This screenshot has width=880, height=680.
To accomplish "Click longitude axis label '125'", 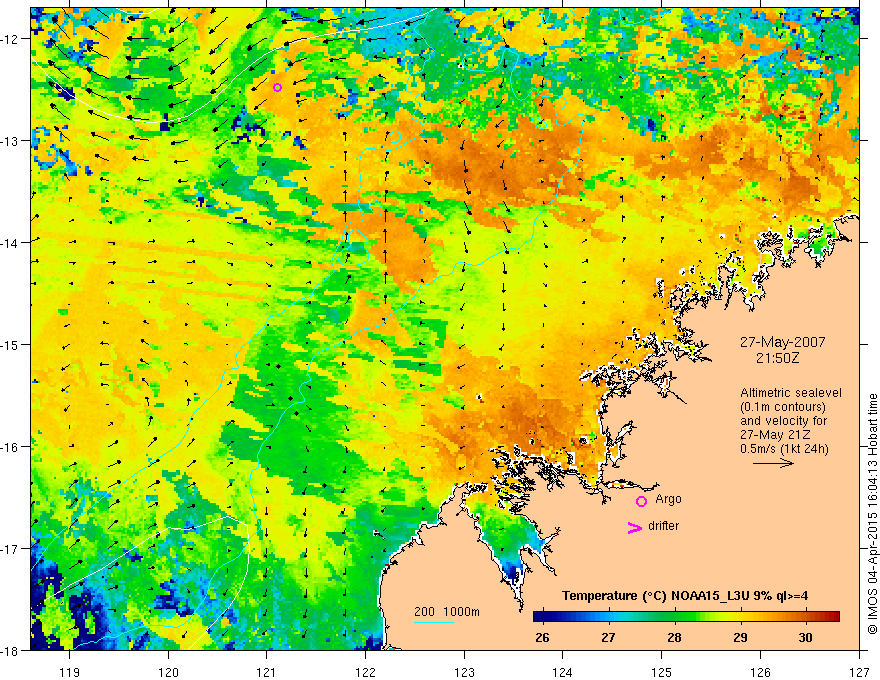I will click(x=662, y=672).
